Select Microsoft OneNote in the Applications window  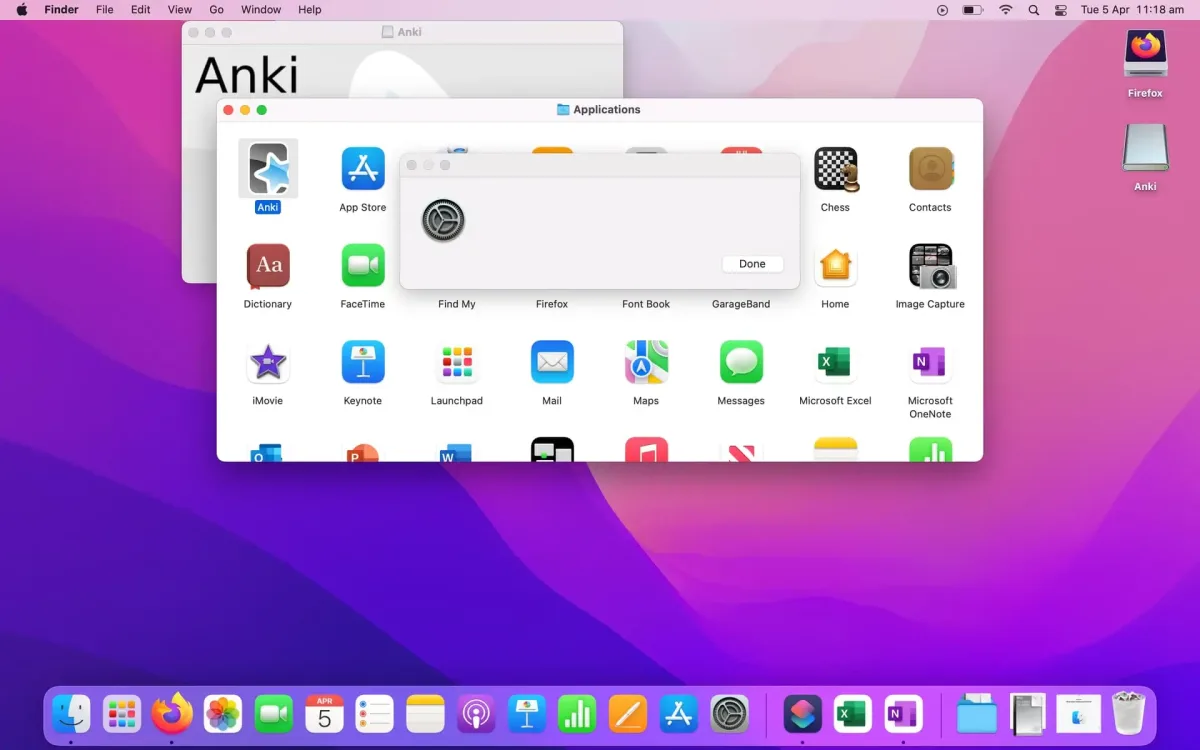[x=930, y=362]
